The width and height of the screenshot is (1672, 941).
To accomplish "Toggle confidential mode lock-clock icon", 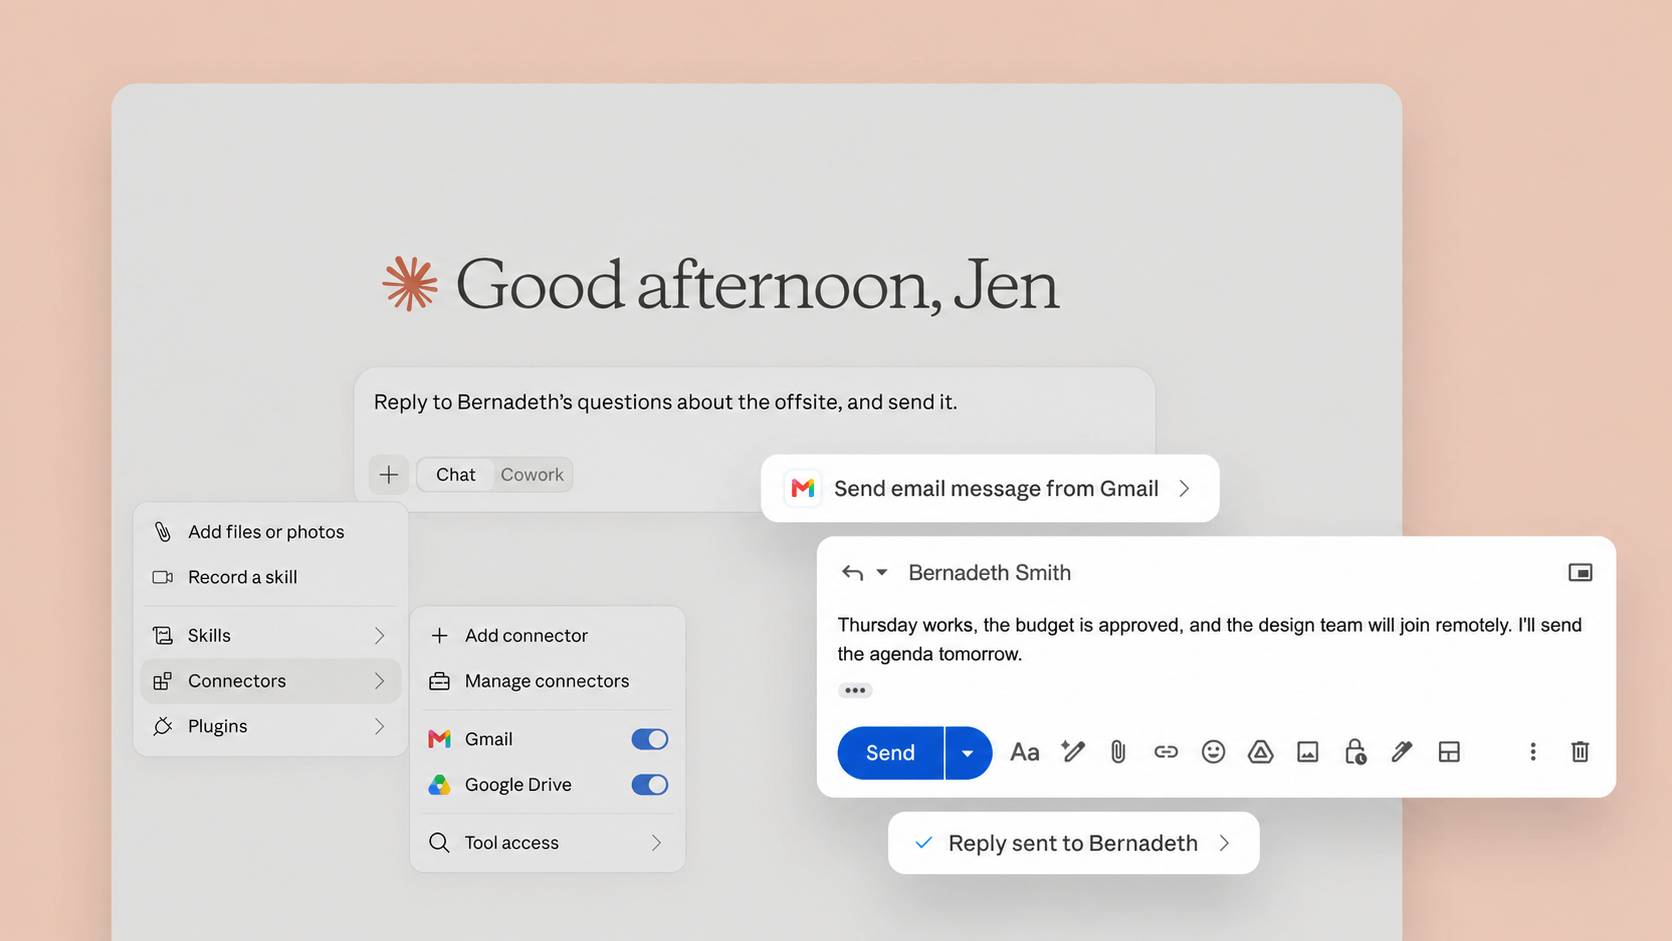I will 1355,752.
